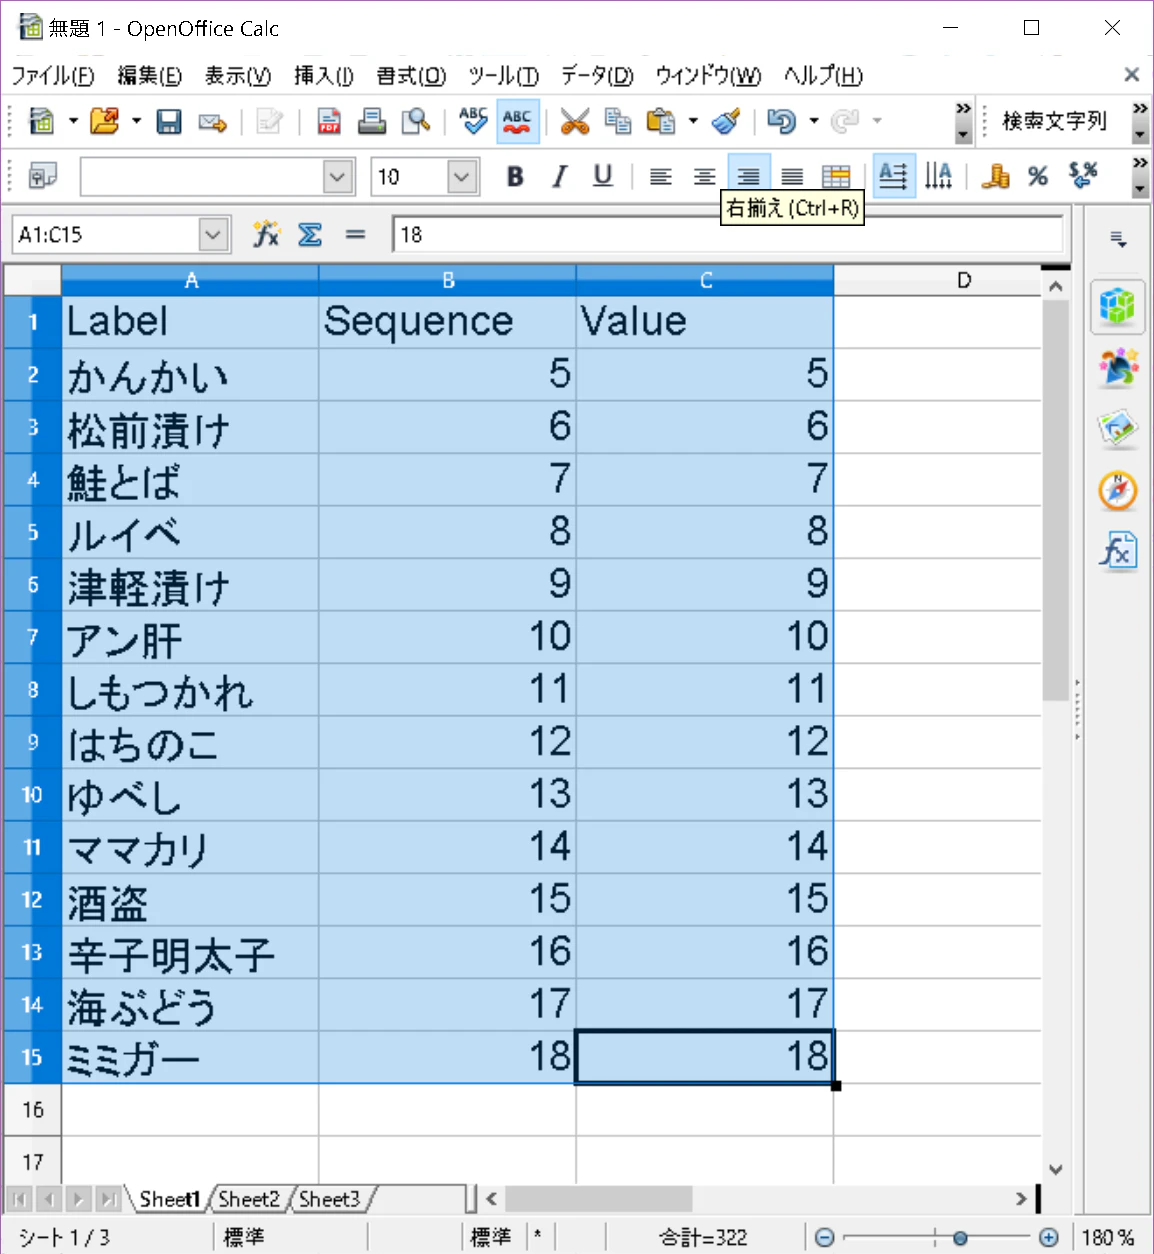This screenshot has height=1254, width=1154.
Task: Apply standard number format icon
Action: click(x=1083, y=177)
